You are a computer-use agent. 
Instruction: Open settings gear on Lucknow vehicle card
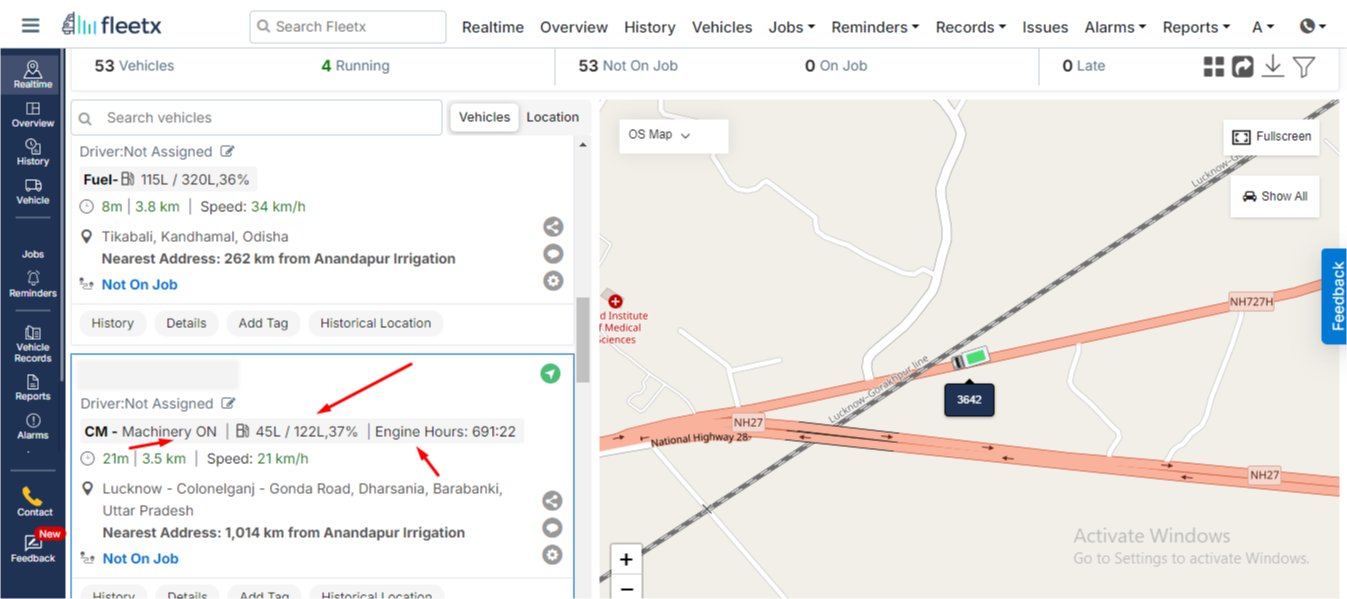552,555
